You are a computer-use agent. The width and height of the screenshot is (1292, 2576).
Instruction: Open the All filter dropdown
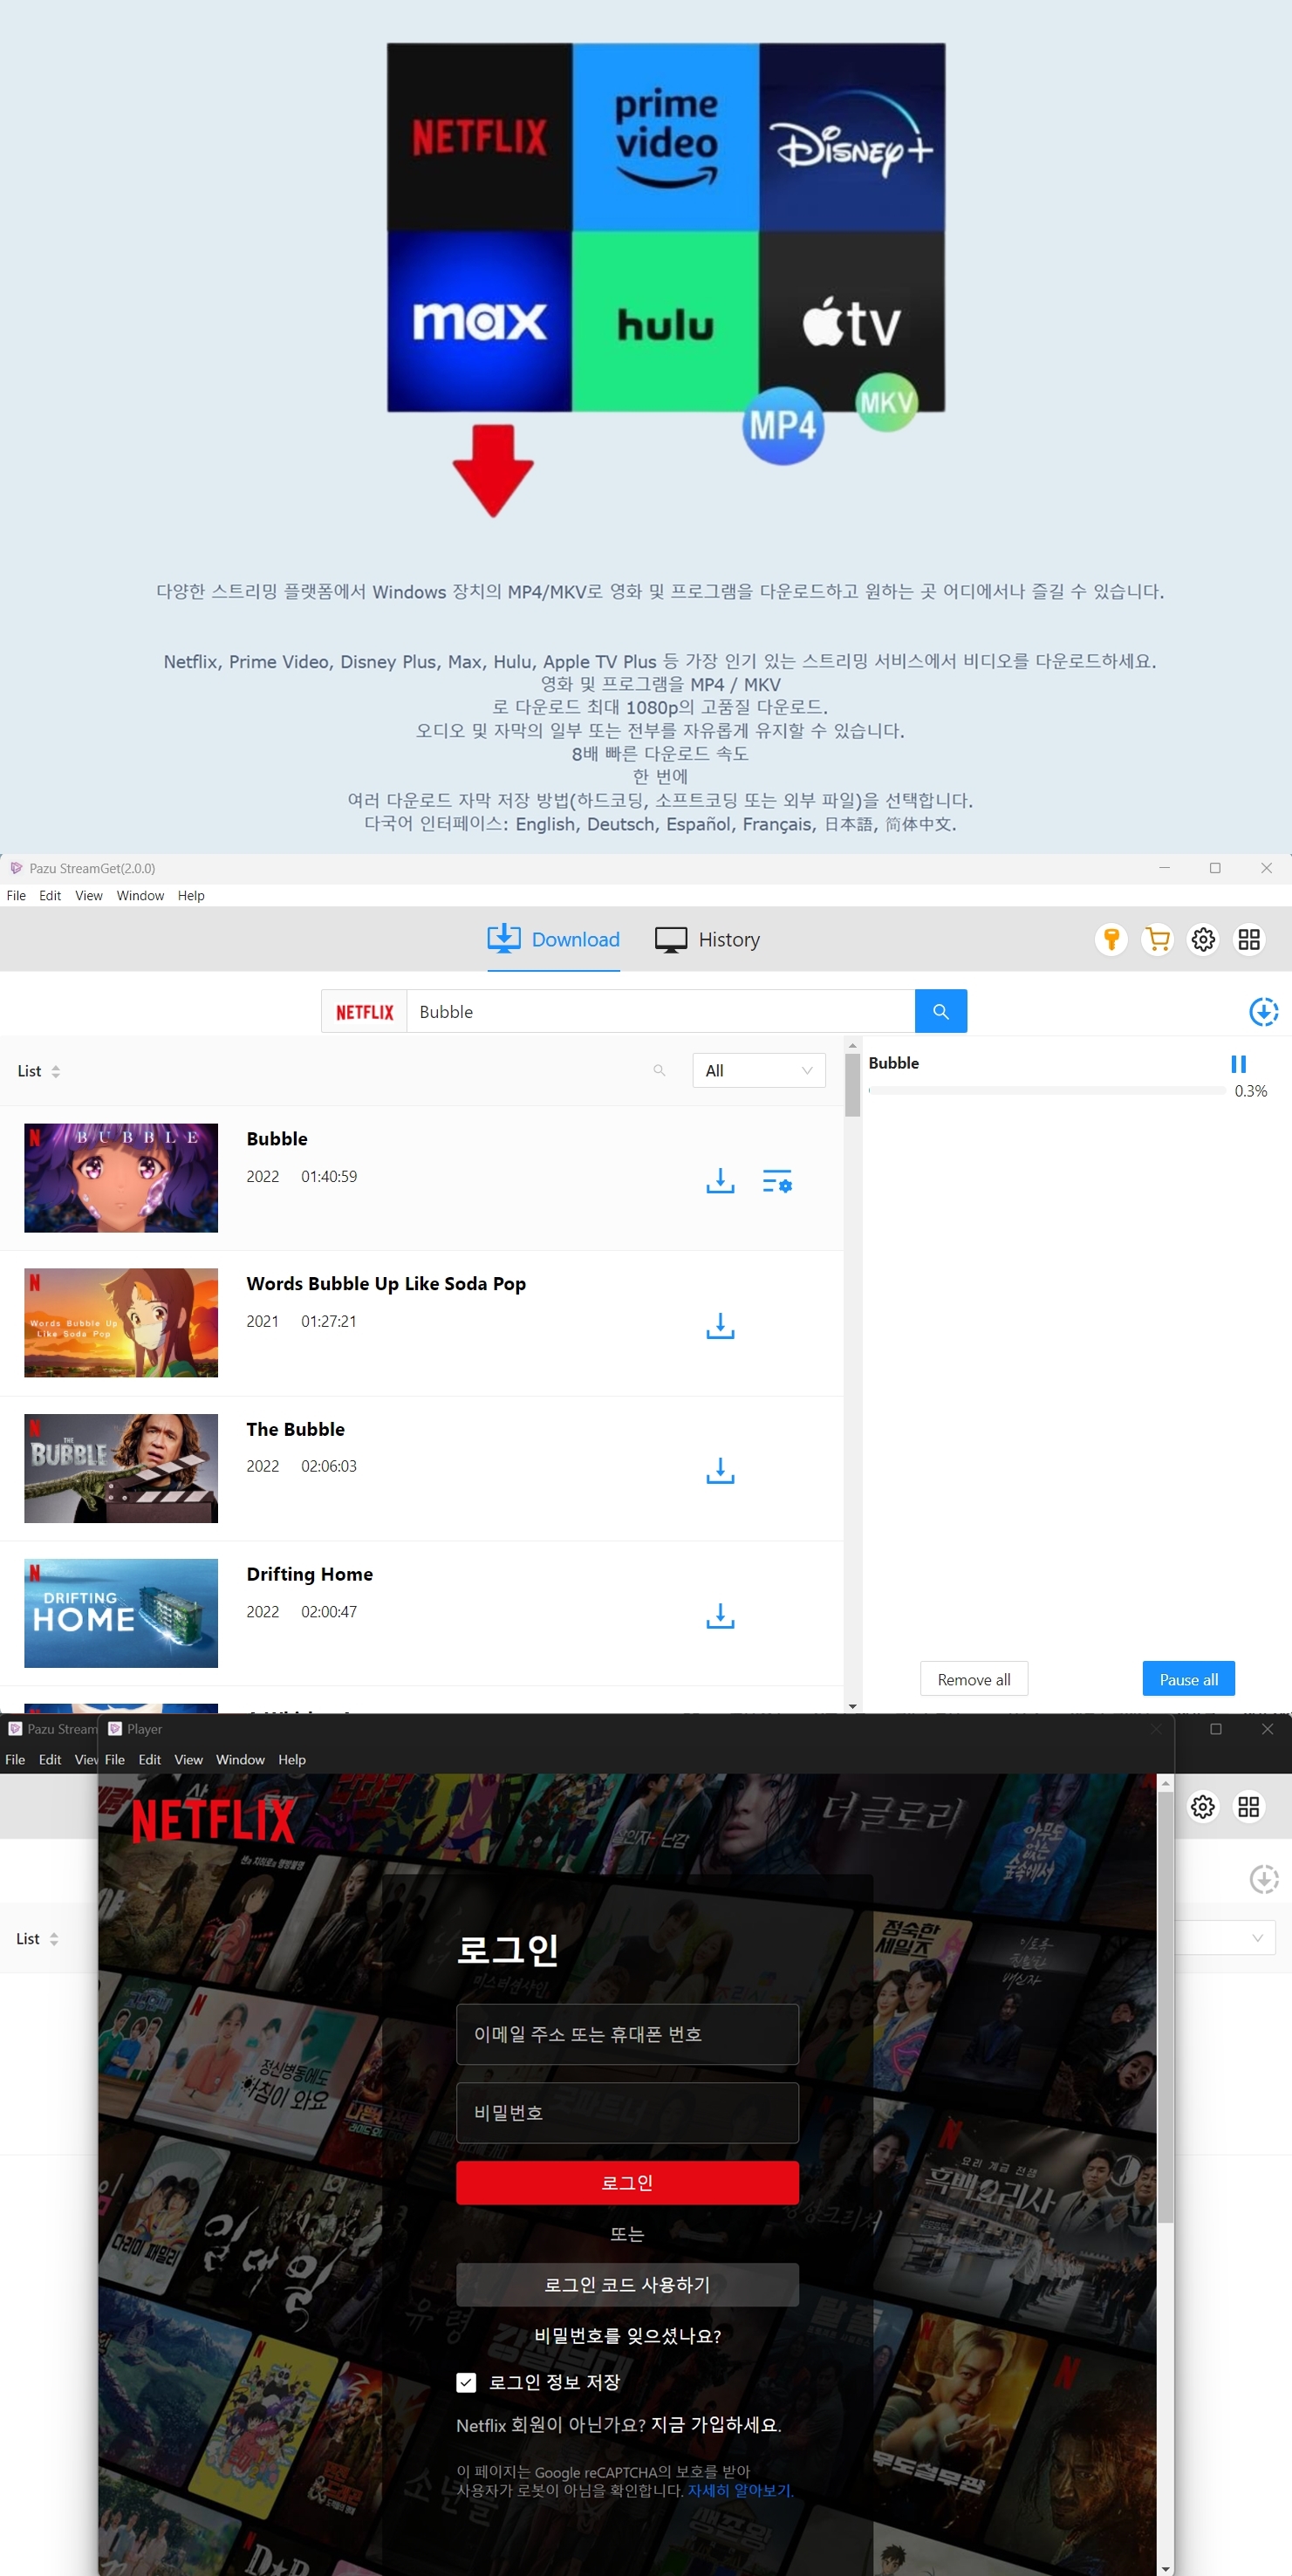[x=759, y=1070]
